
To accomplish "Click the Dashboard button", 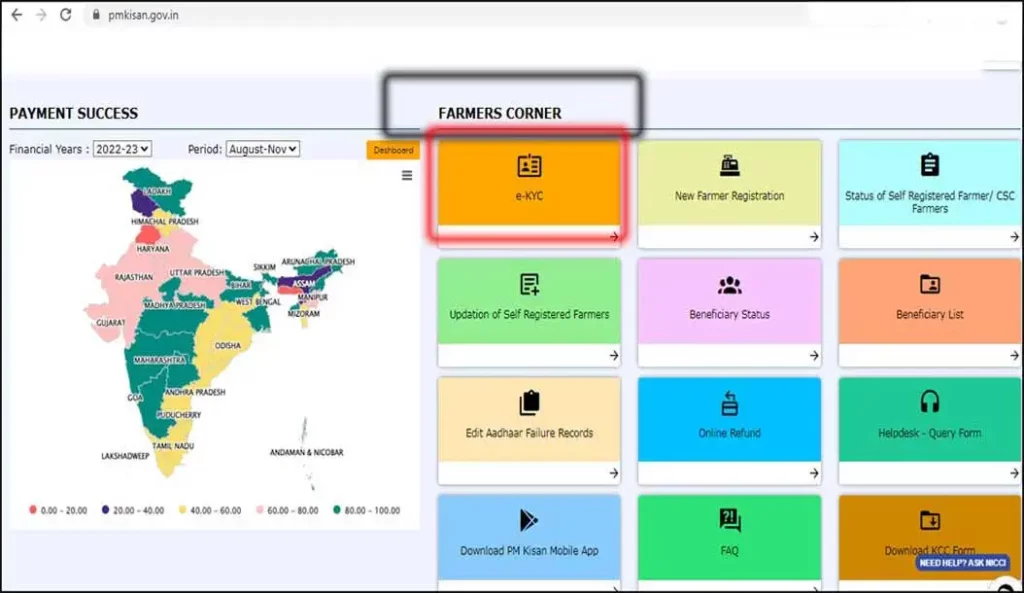I will click(394, 150).
